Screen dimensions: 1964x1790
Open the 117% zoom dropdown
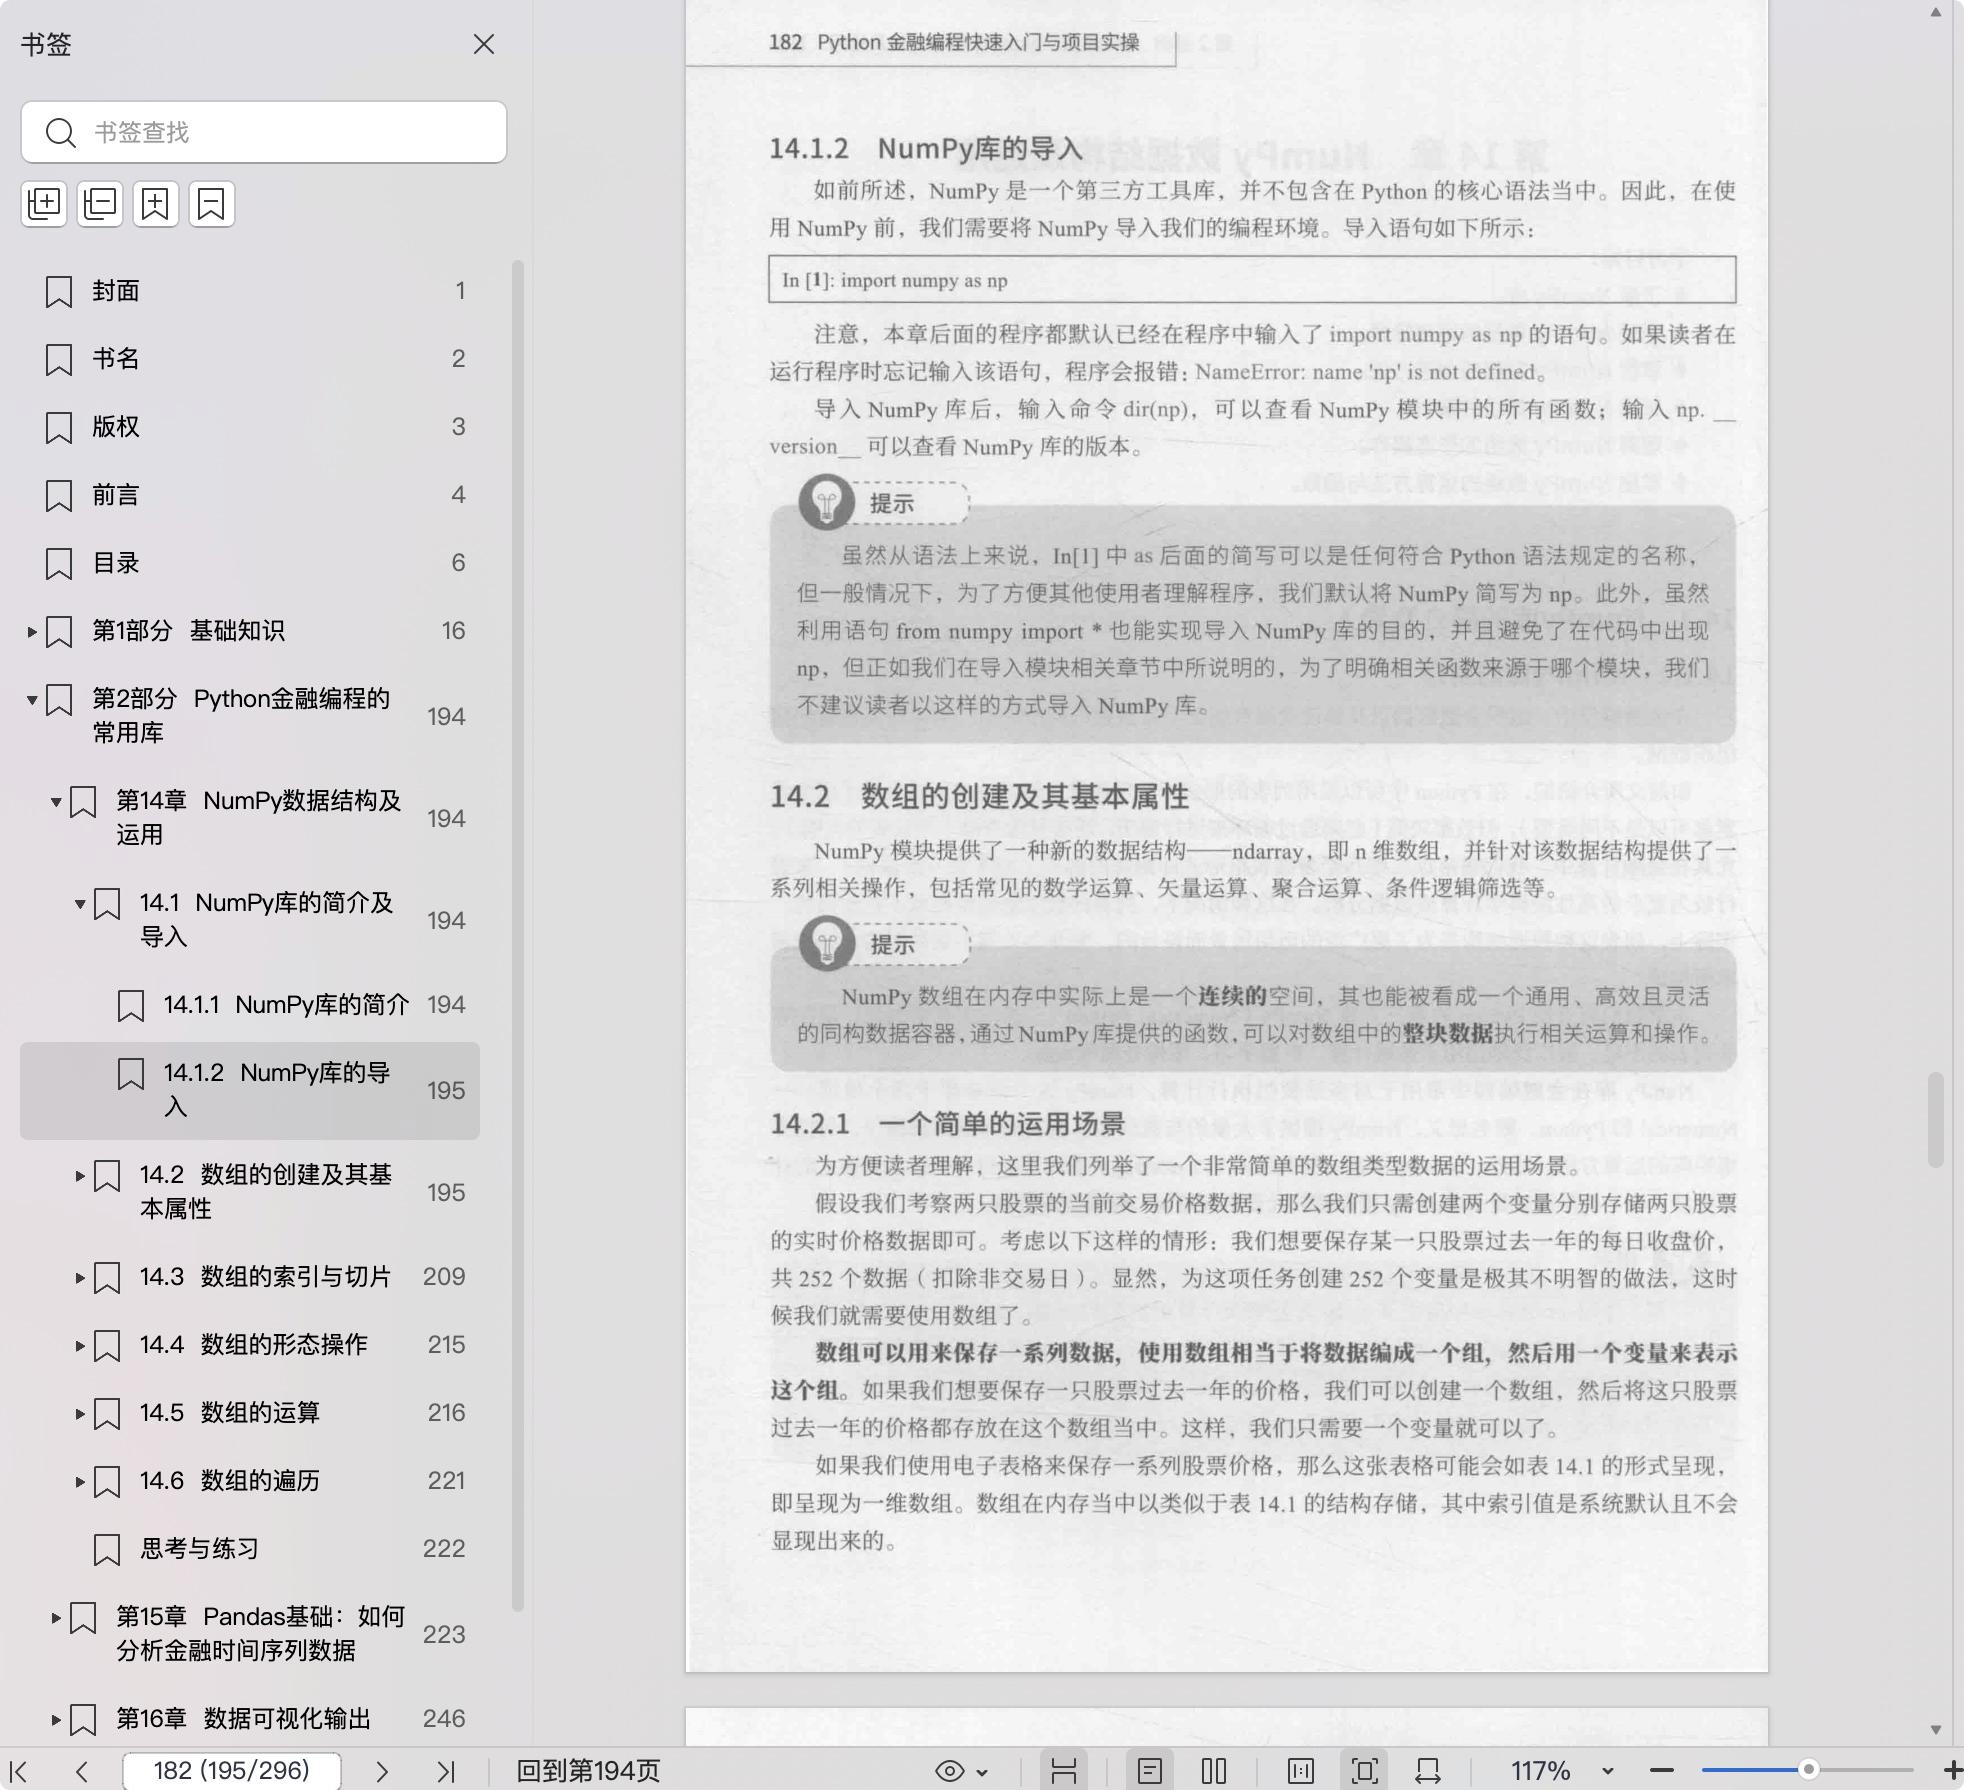tap(1607, 1771)
